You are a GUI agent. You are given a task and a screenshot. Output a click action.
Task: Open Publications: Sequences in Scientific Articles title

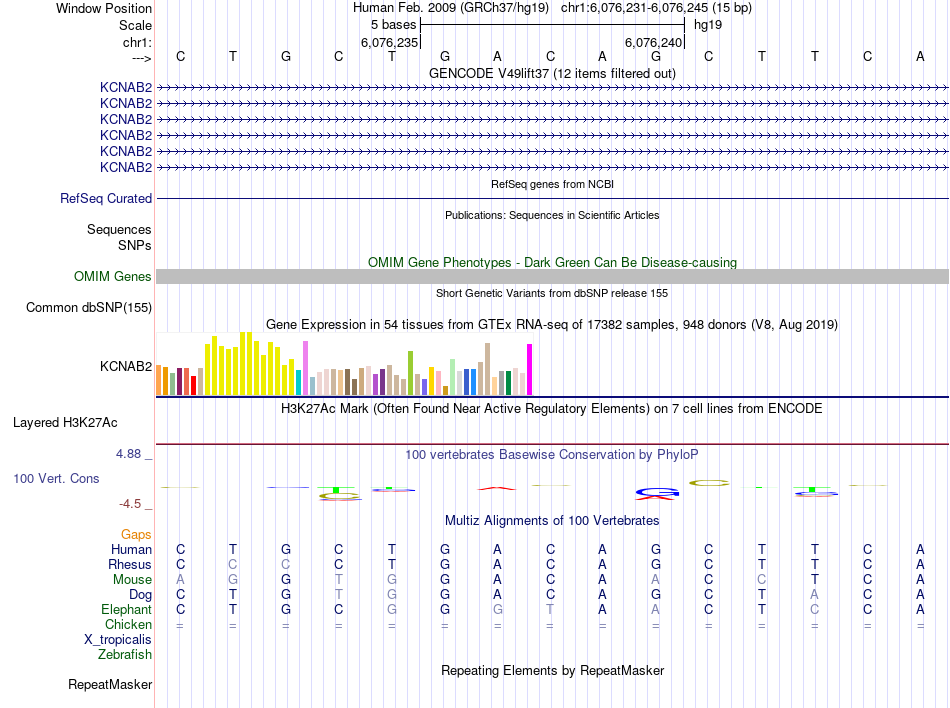(x=552, y=215)
